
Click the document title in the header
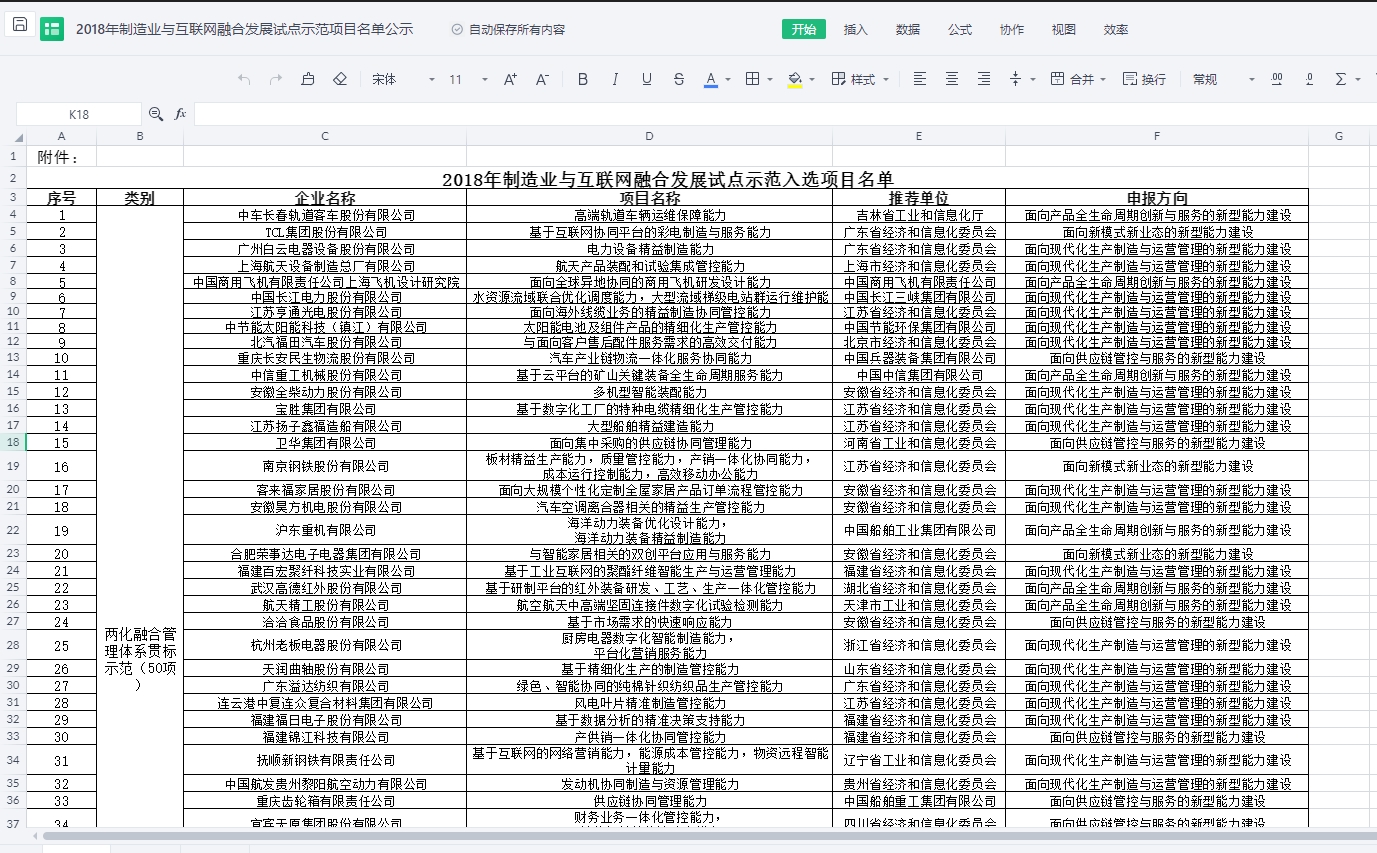click(245, 30)
